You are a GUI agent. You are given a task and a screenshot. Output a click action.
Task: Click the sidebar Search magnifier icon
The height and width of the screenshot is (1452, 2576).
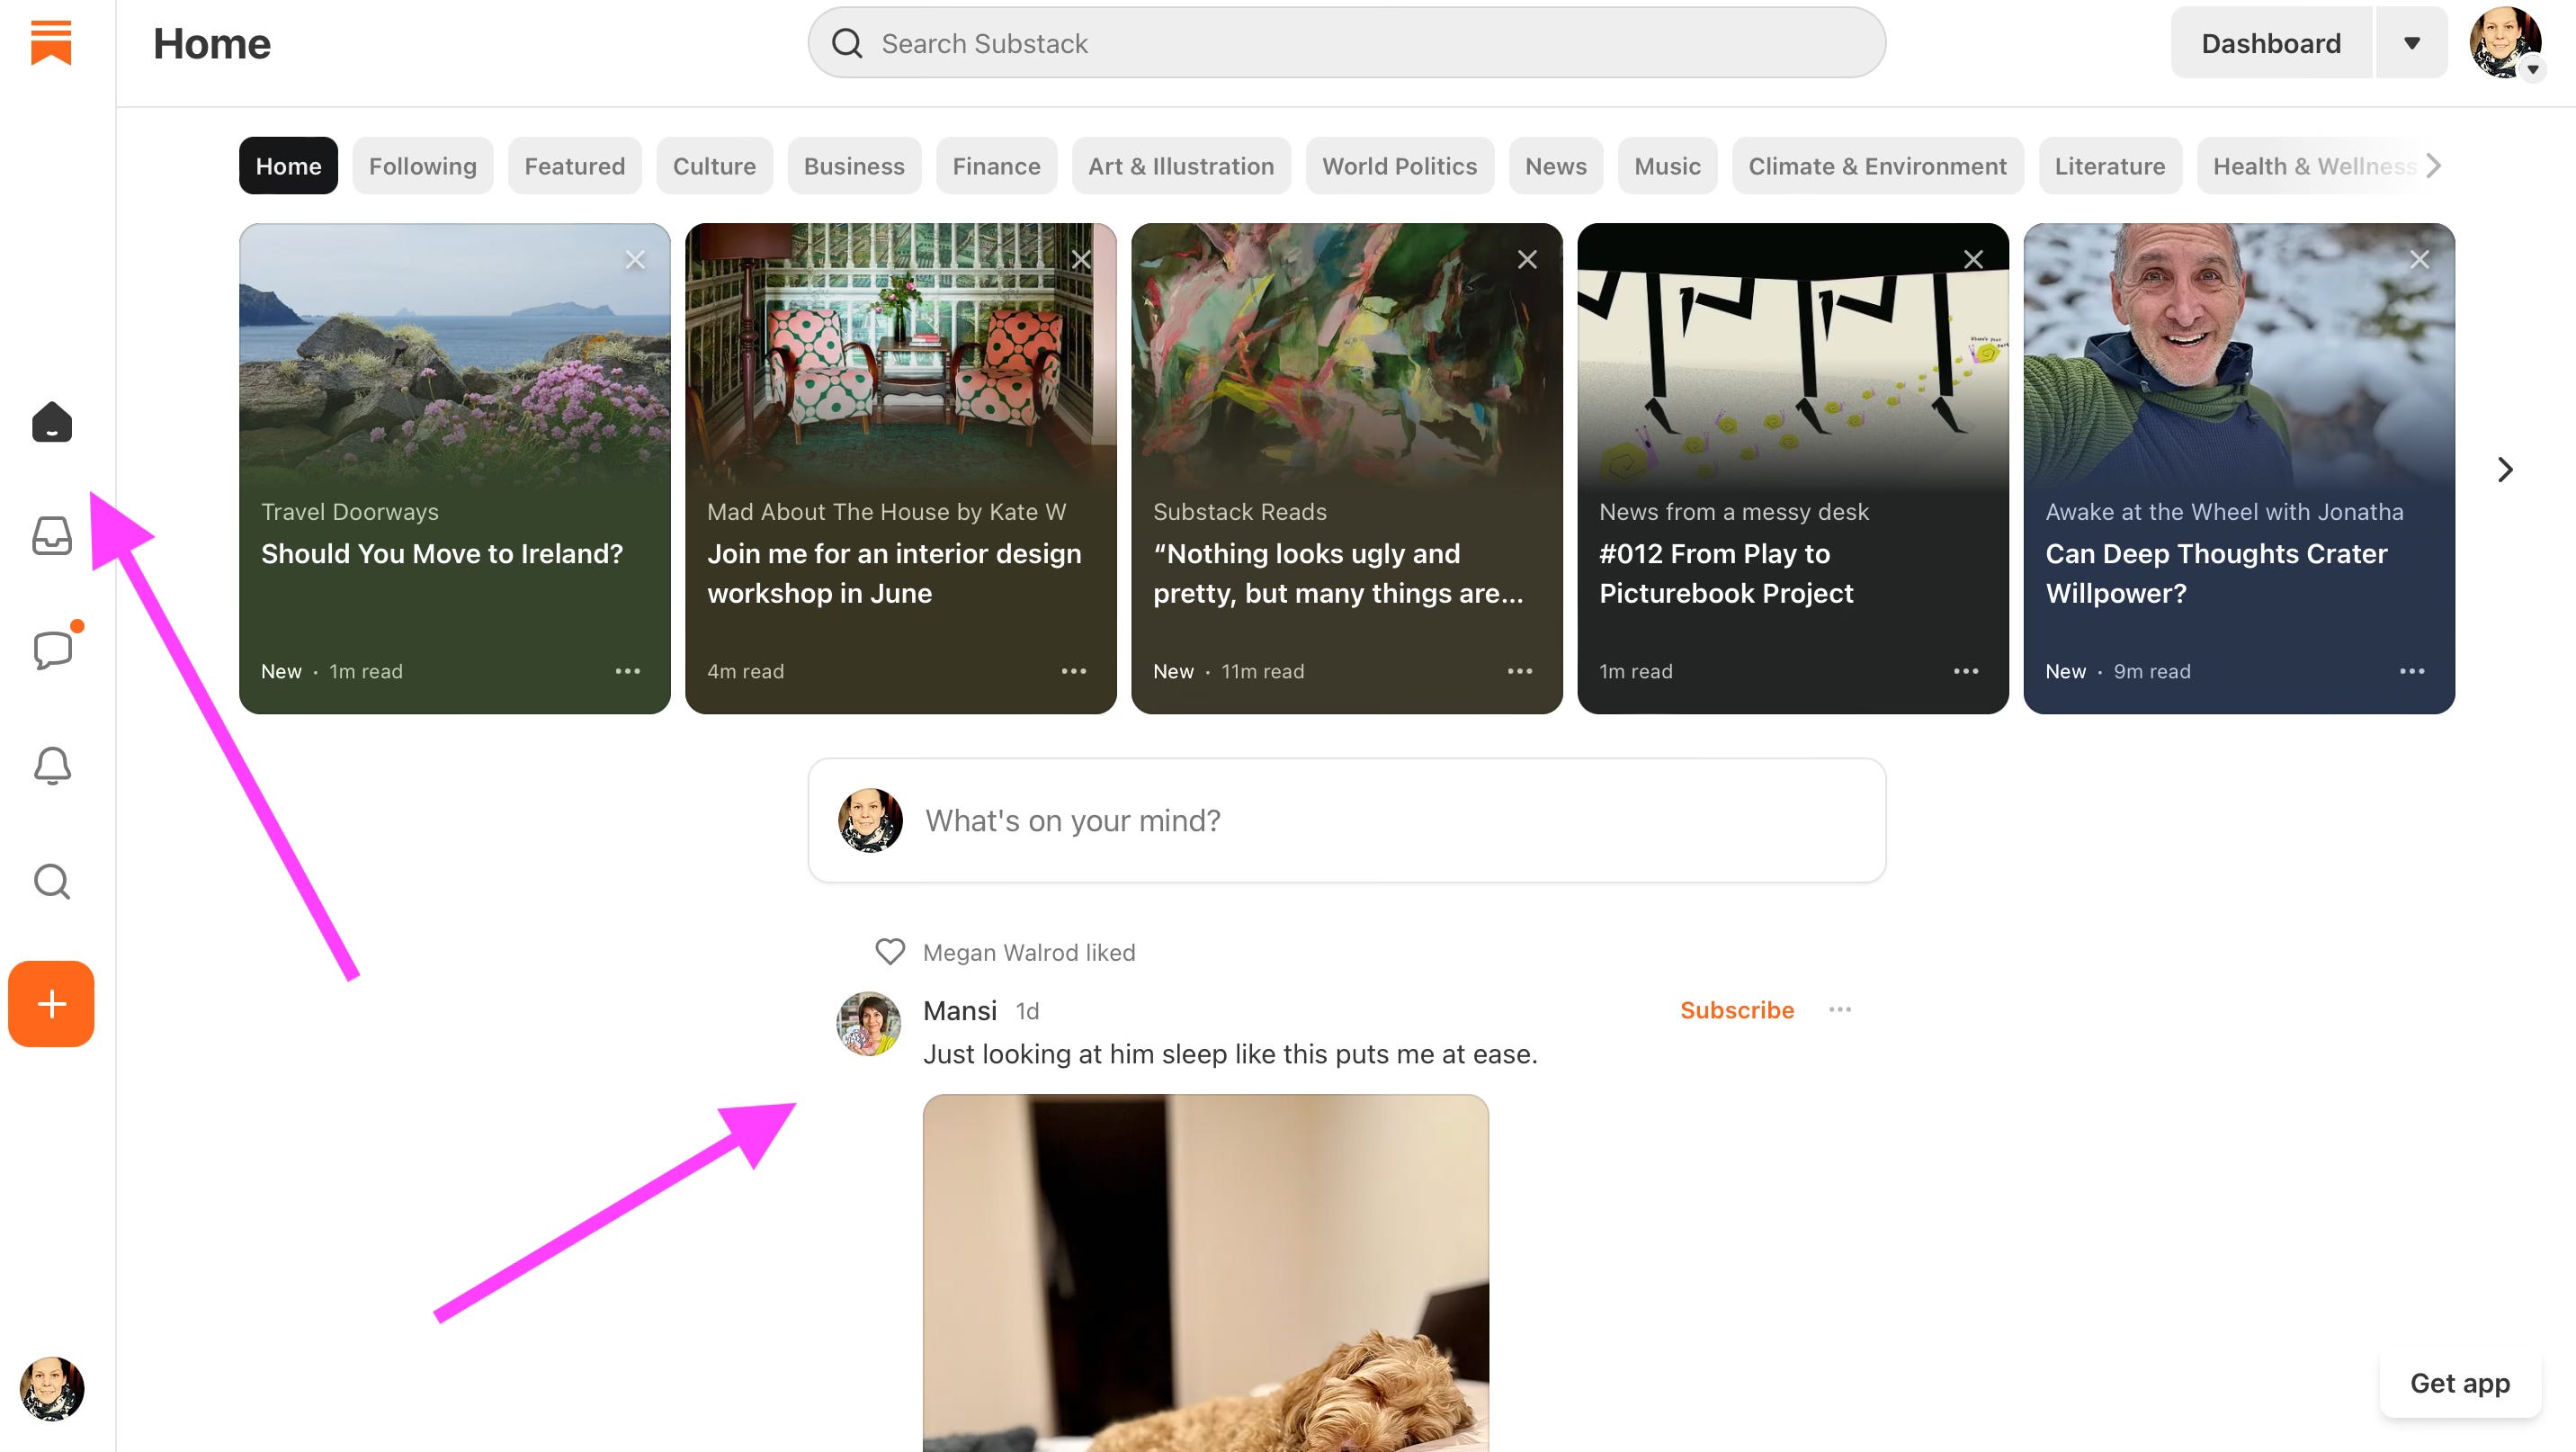click(52, 881)
